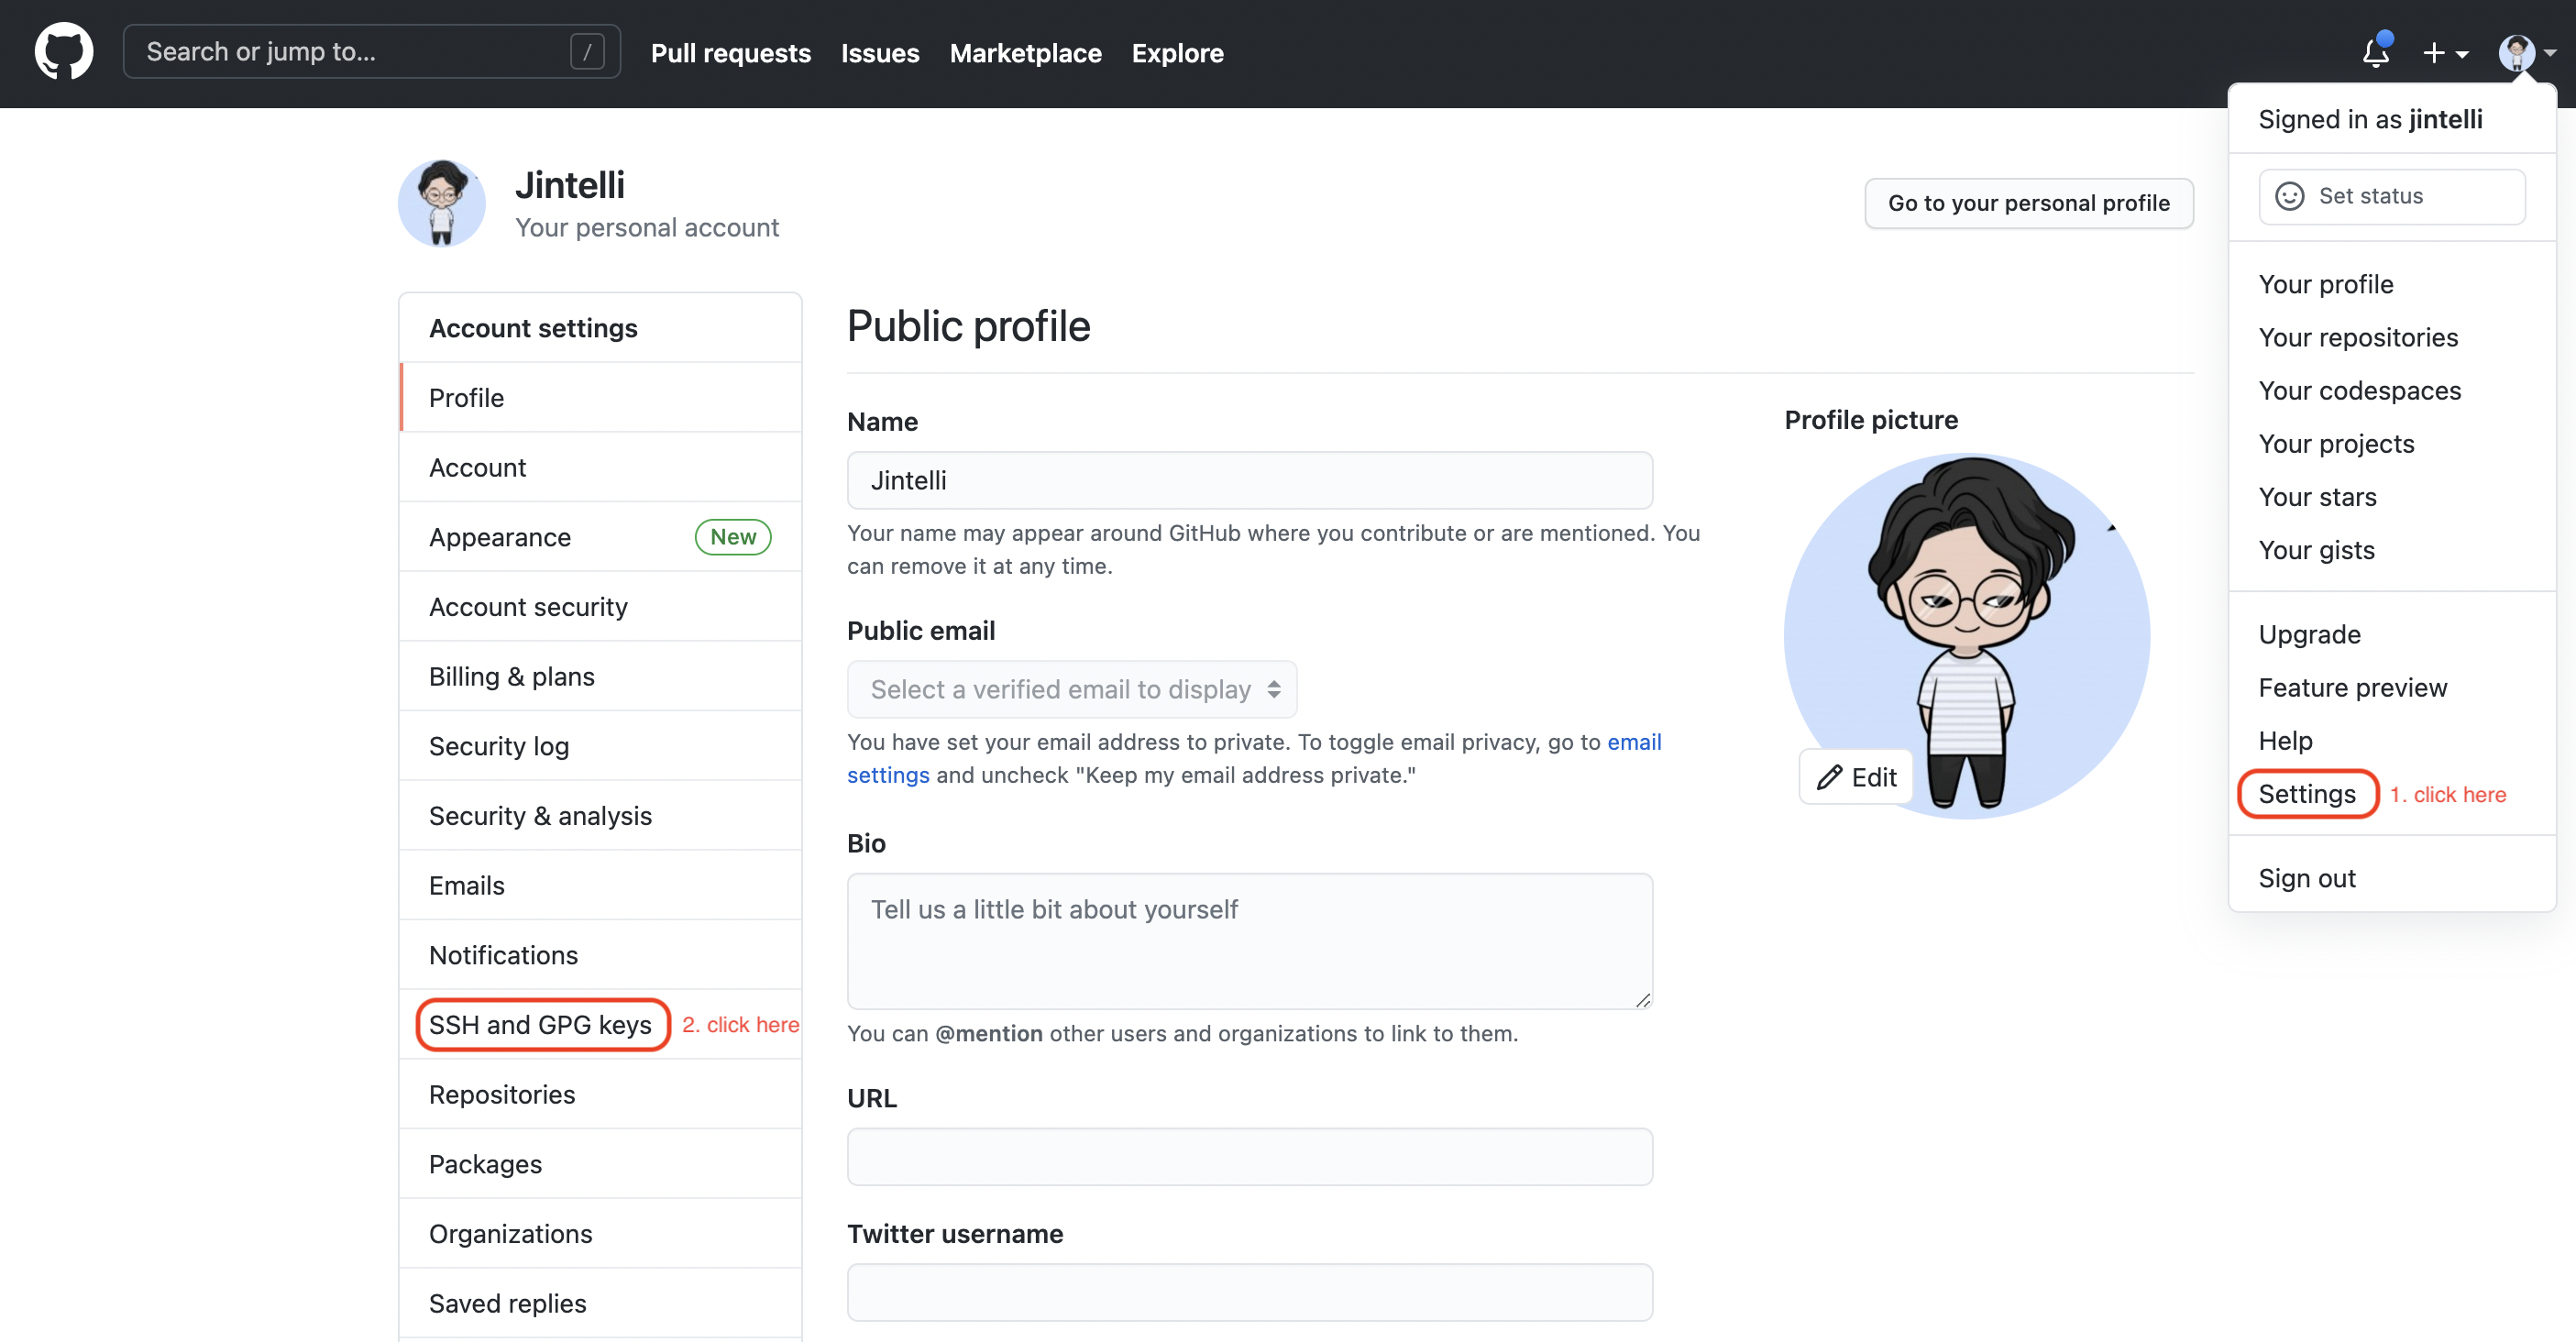Open Pull requests in top navigation

tap(730, 53)
